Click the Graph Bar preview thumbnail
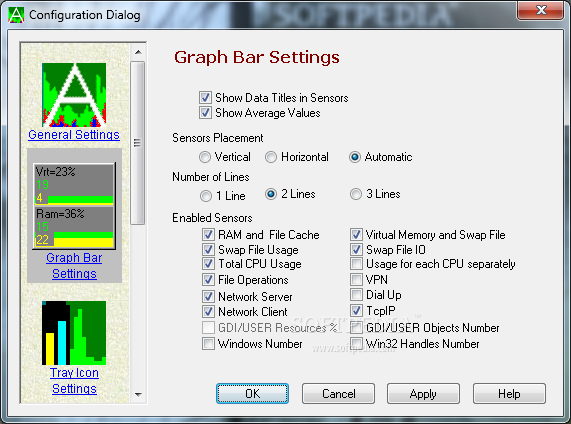This screenshot has width=571, height=424. [74, 206]
